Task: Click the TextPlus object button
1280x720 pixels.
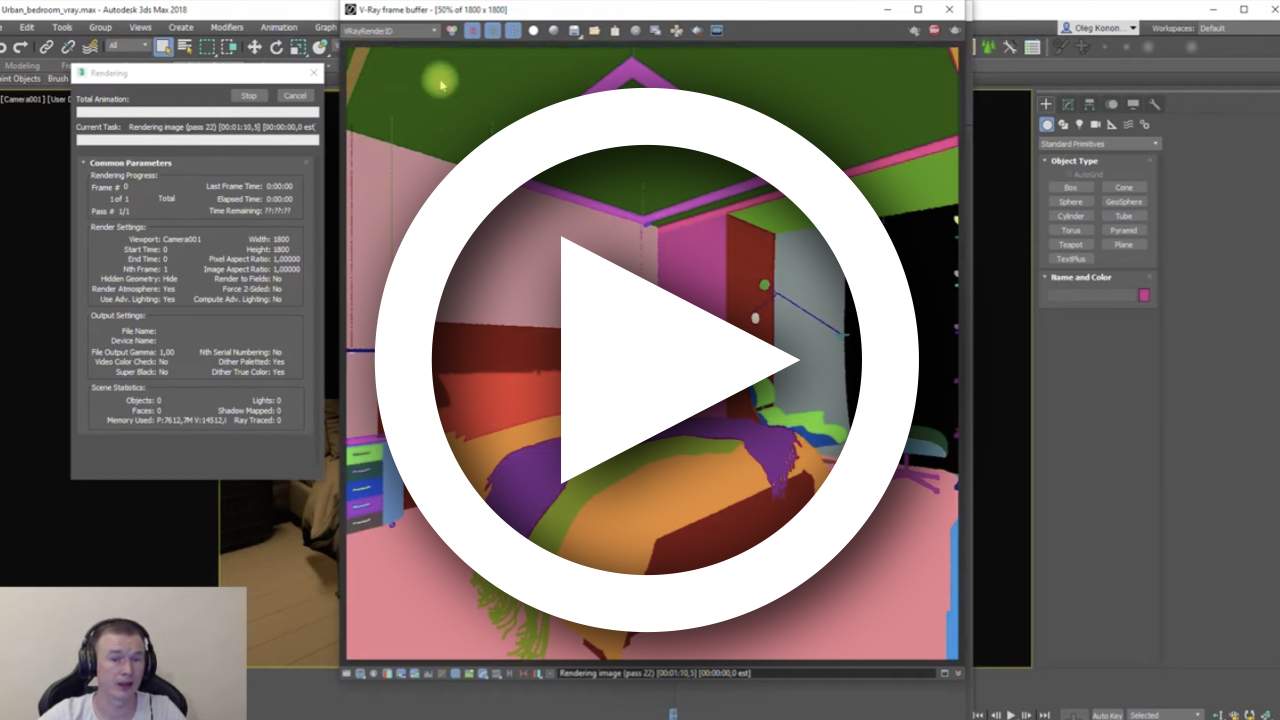Action: [1071, 259]
